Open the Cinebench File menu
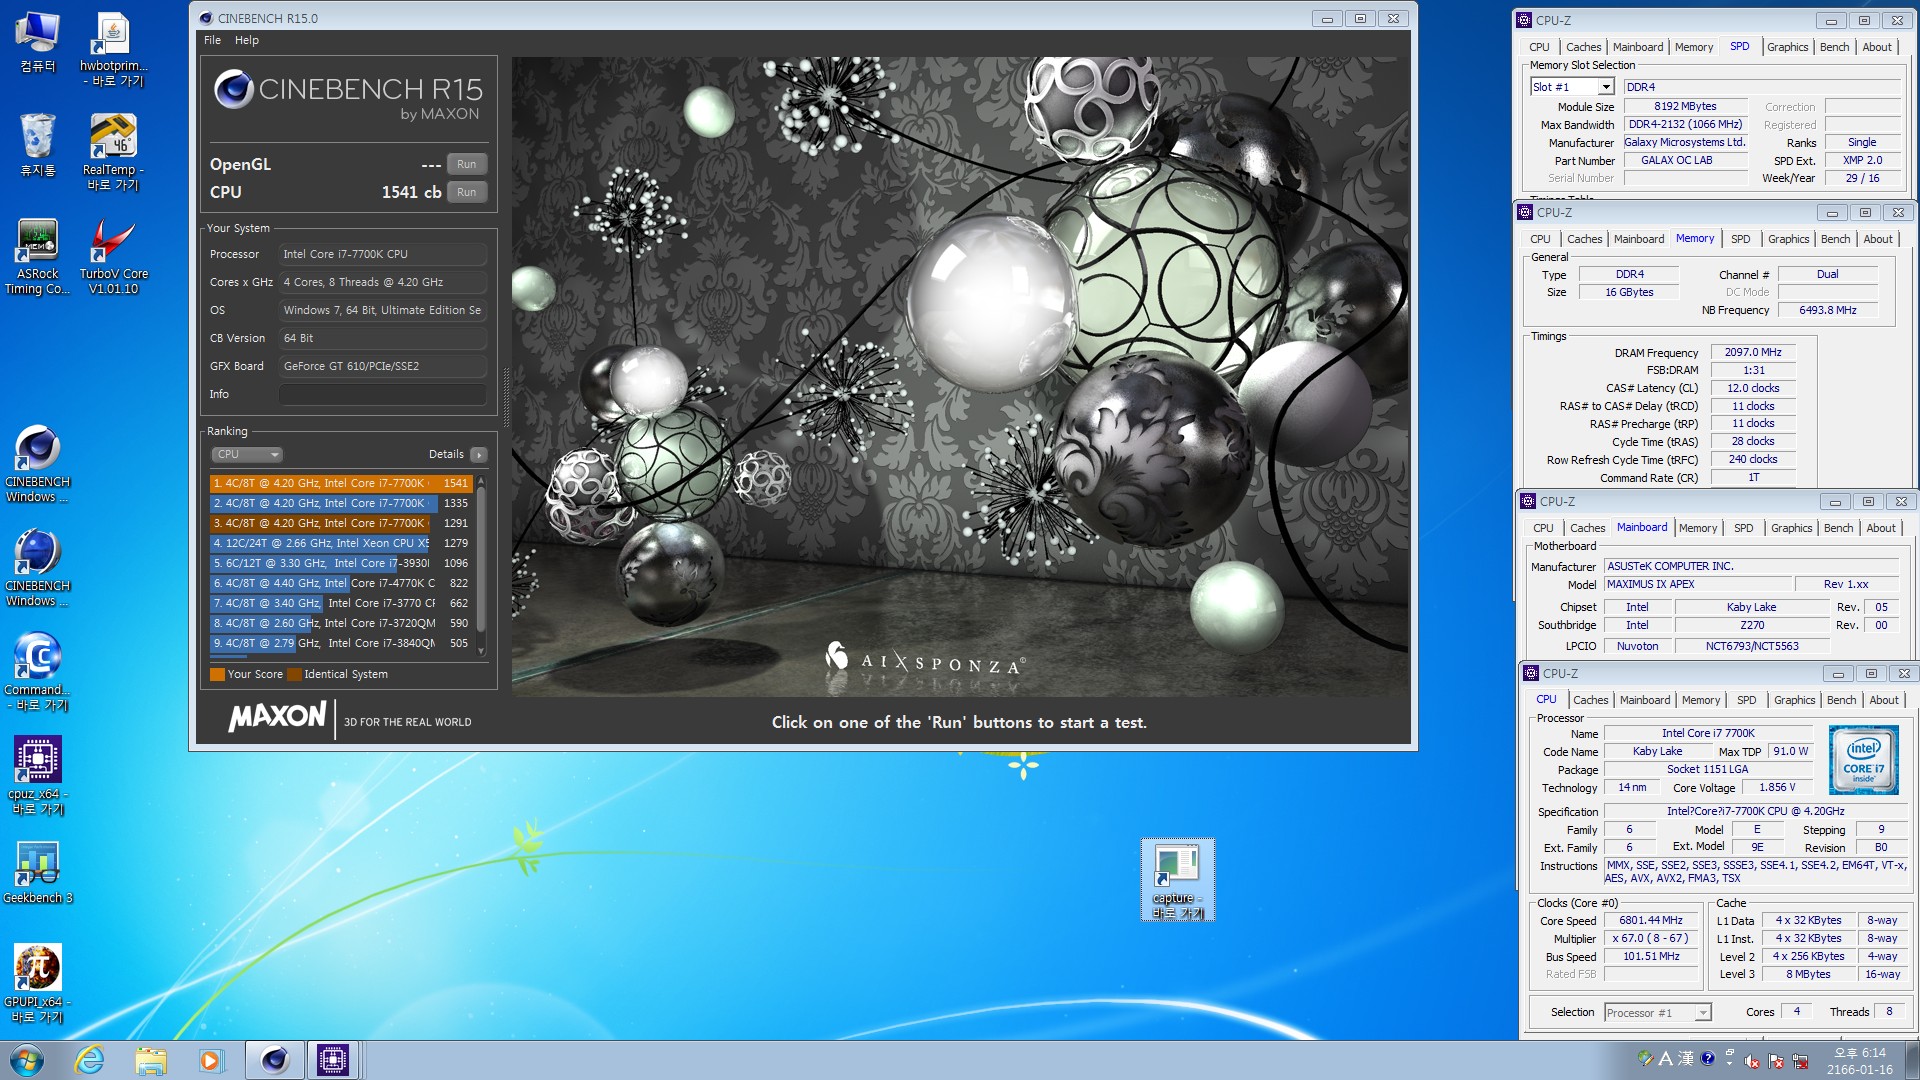Image resolution: width=1920 pixels, height=1080 pixels. coord(212,40)
